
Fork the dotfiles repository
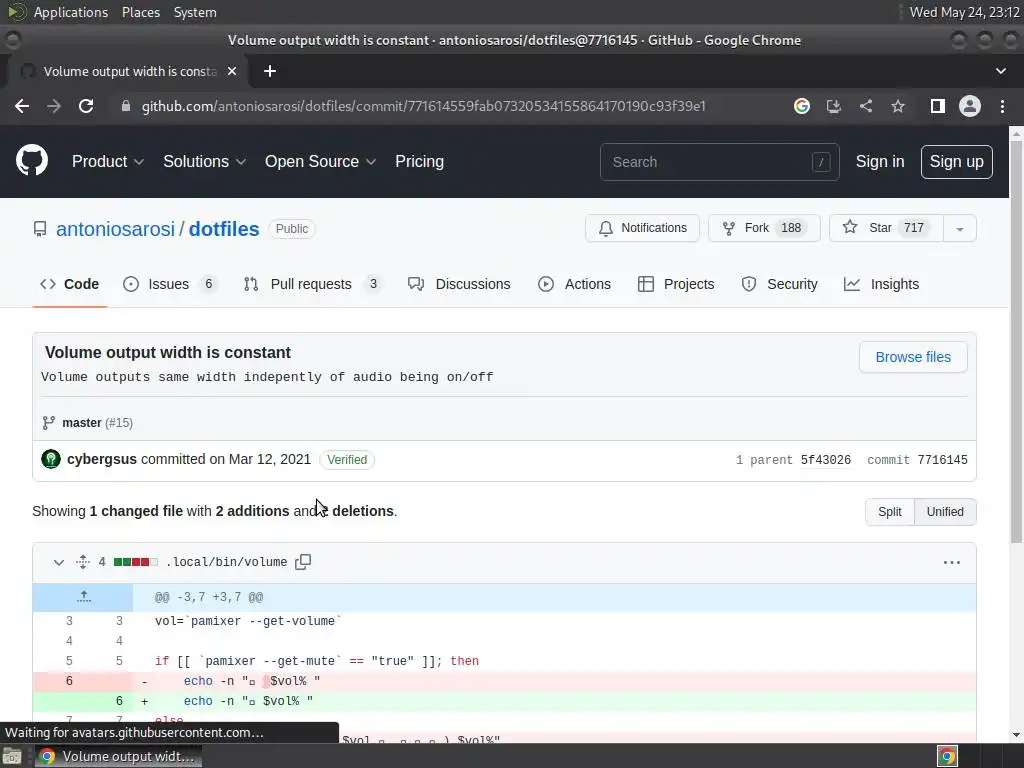pos(764,228)
